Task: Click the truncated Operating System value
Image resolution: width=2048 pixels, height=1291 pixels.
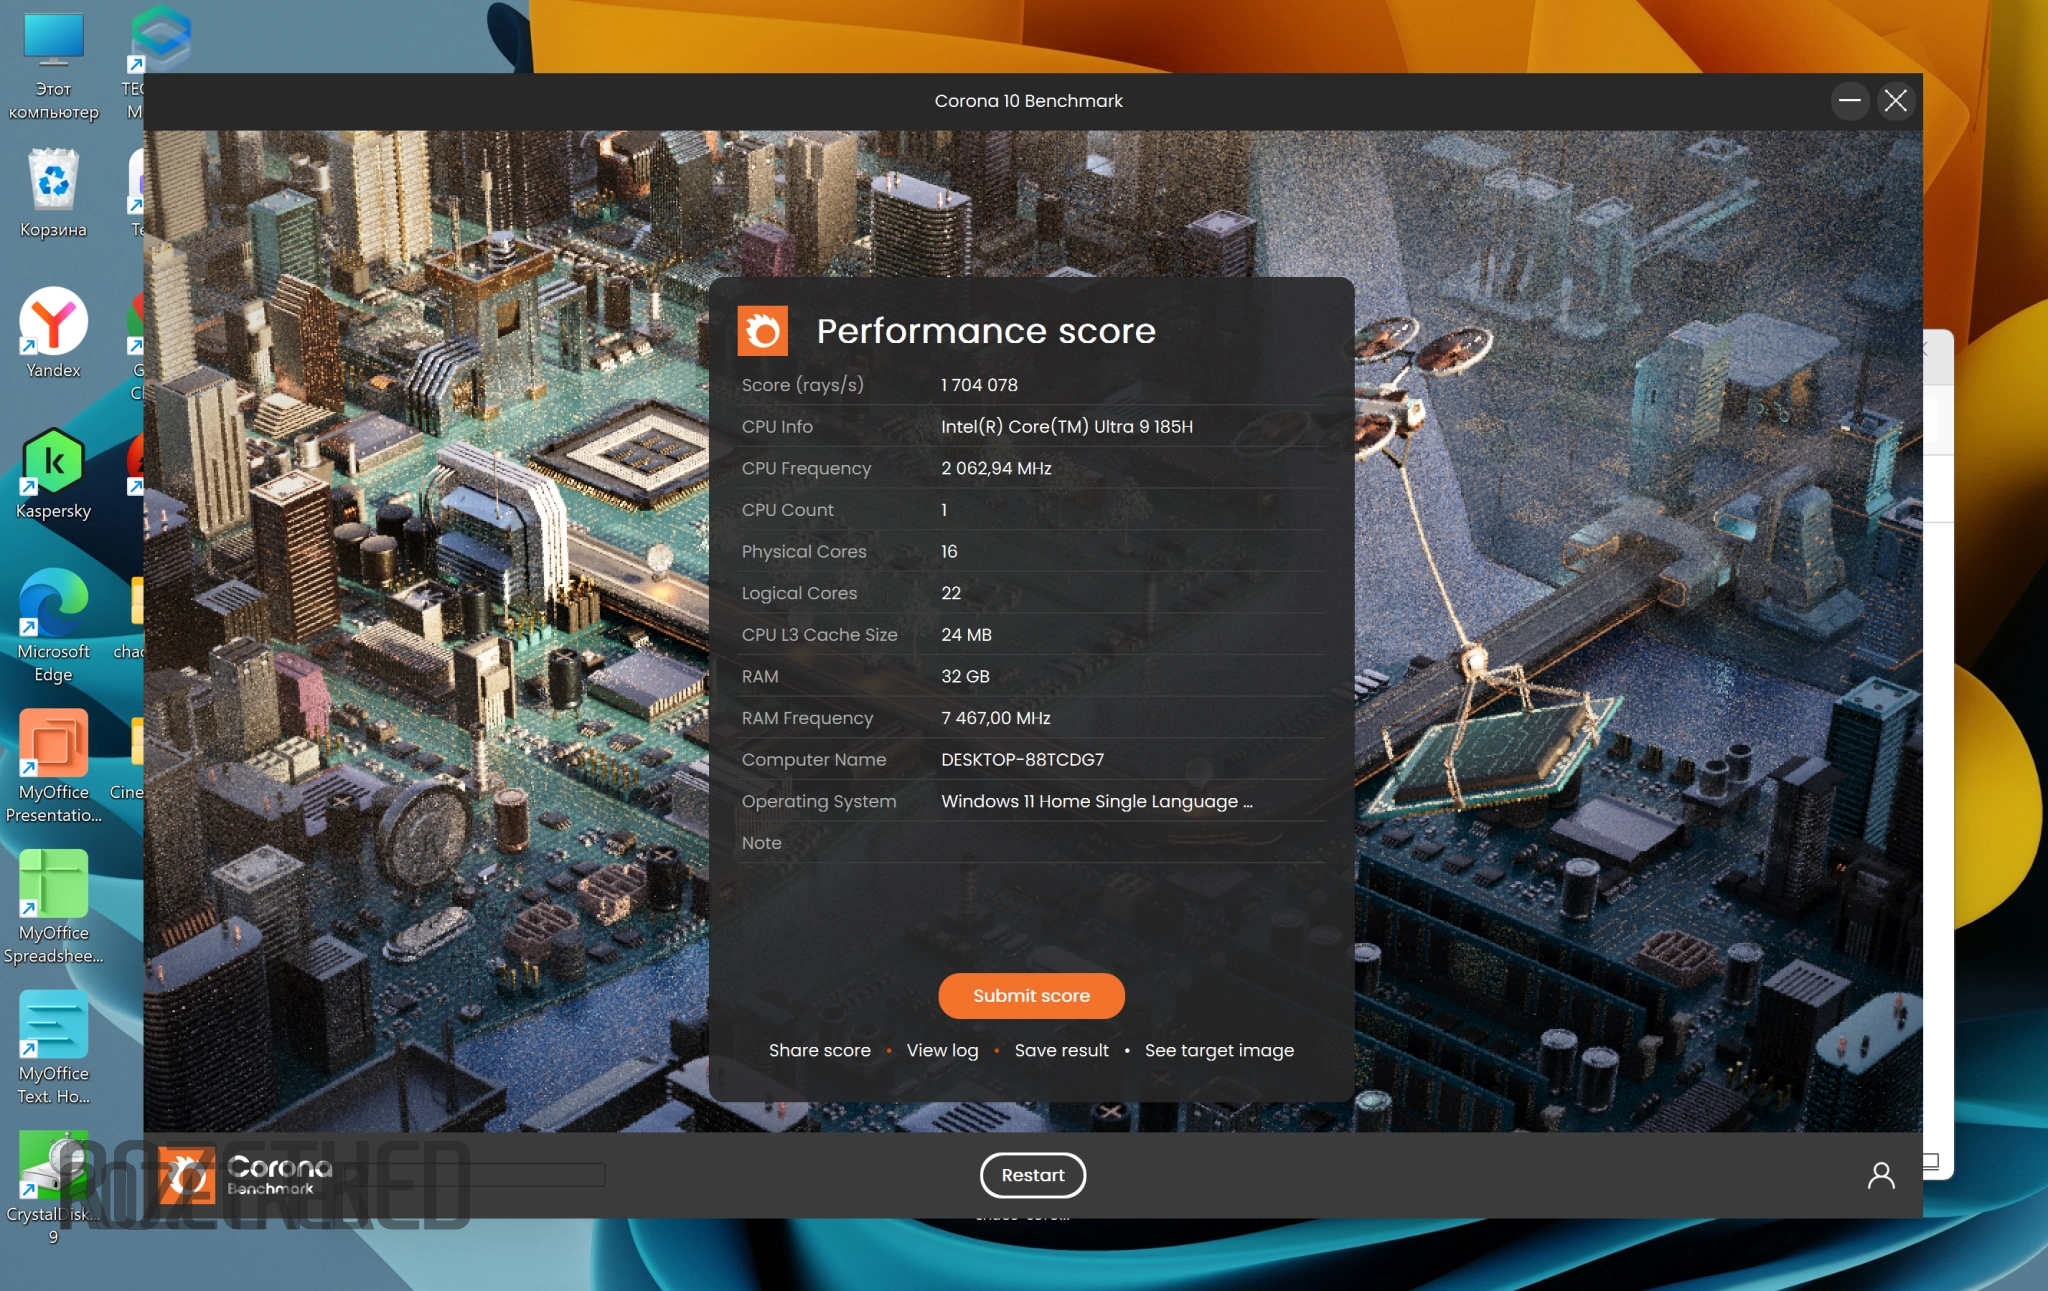Action: [x=1096, y=801]
